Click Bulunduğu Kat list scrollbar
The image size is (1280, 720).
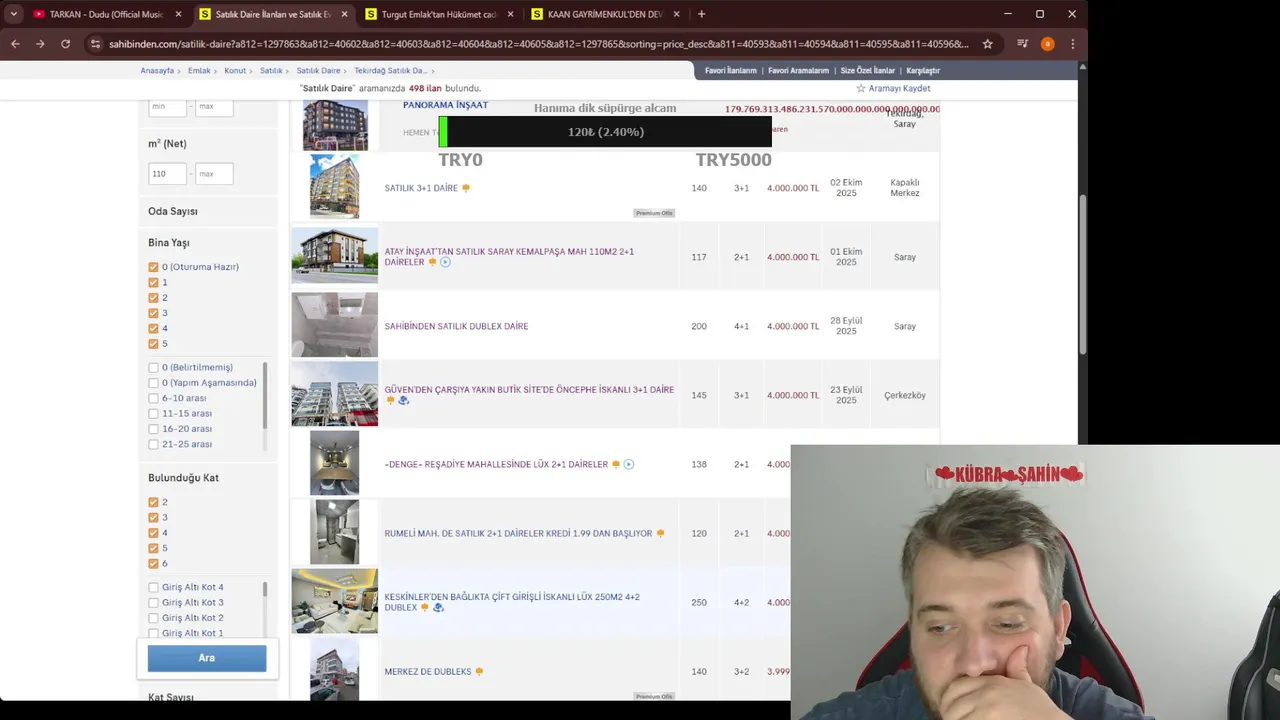pyautogui.click(x=265, y=589)
